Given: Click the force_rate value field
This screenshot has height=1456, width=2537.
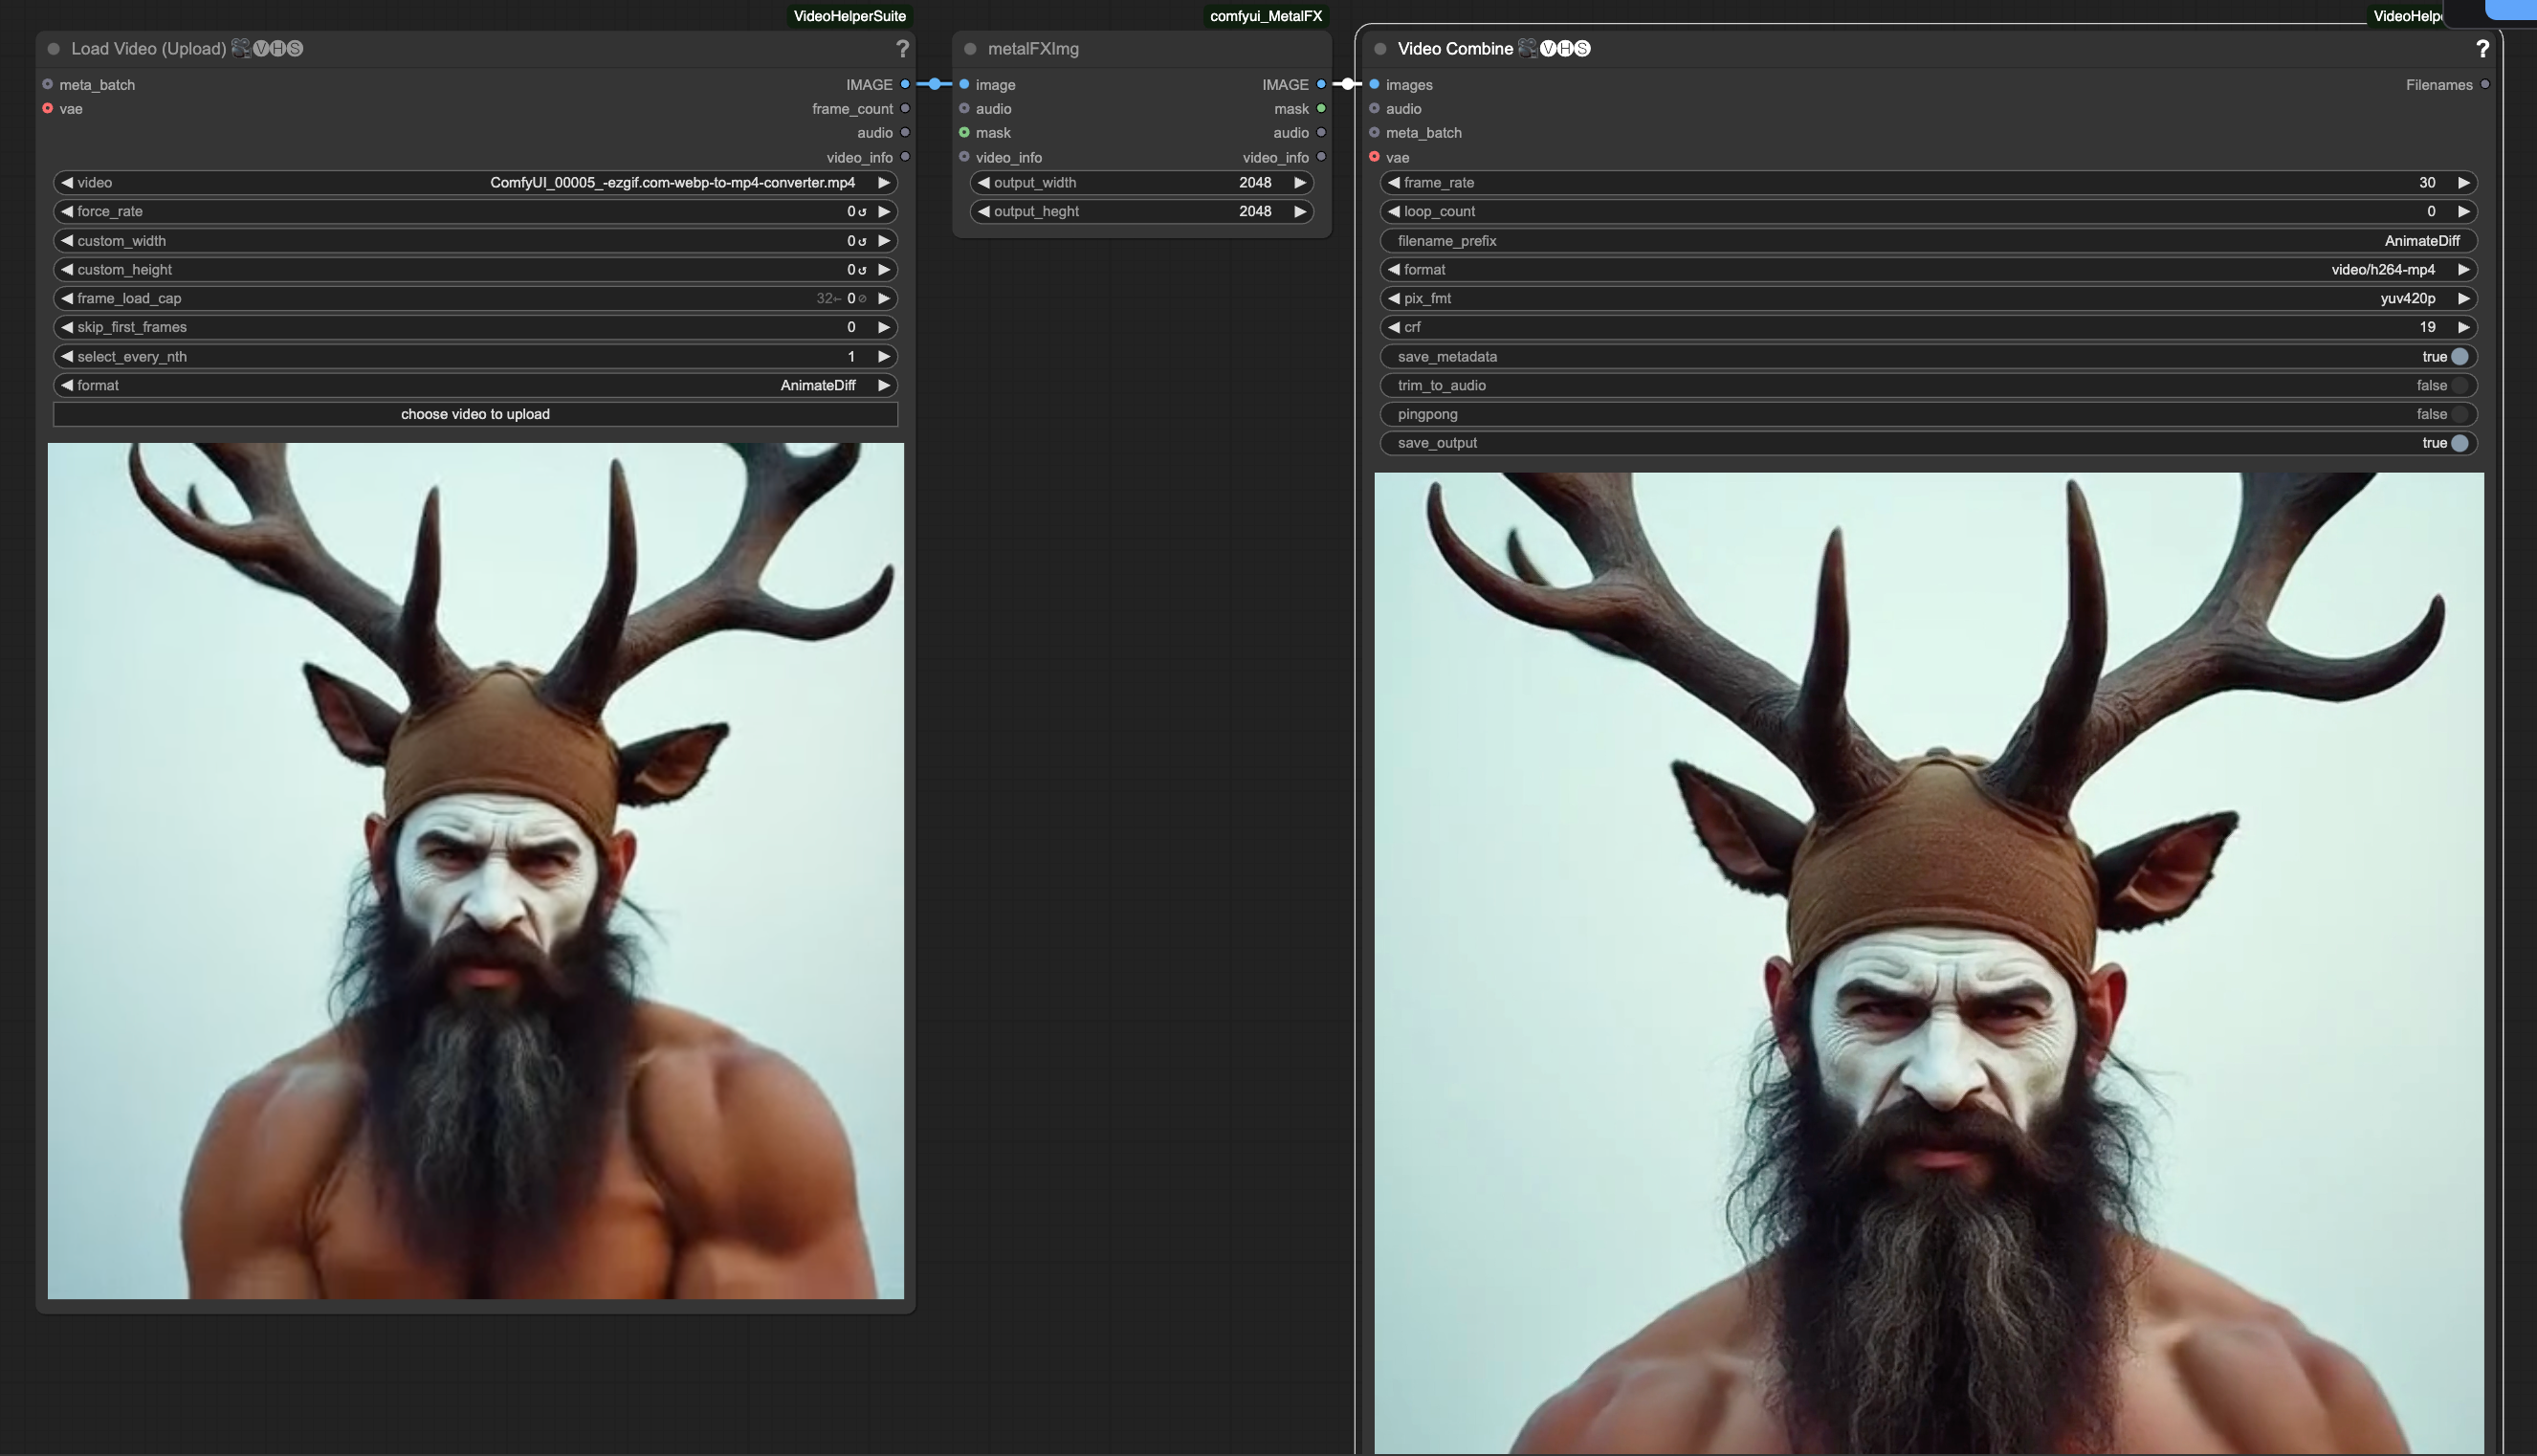Looking at the screenshot, I should 475,211.
